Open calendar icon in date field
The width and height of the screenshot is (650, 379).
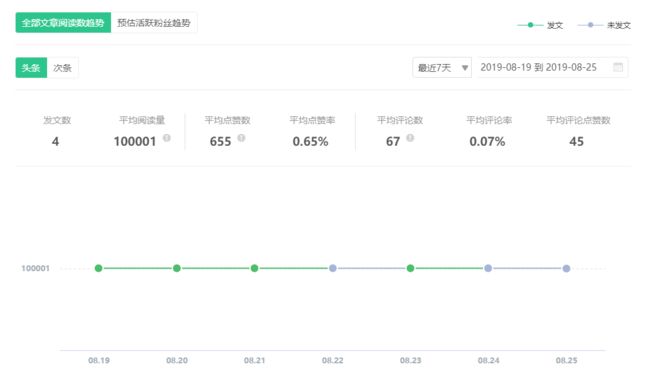click(618, 67)
